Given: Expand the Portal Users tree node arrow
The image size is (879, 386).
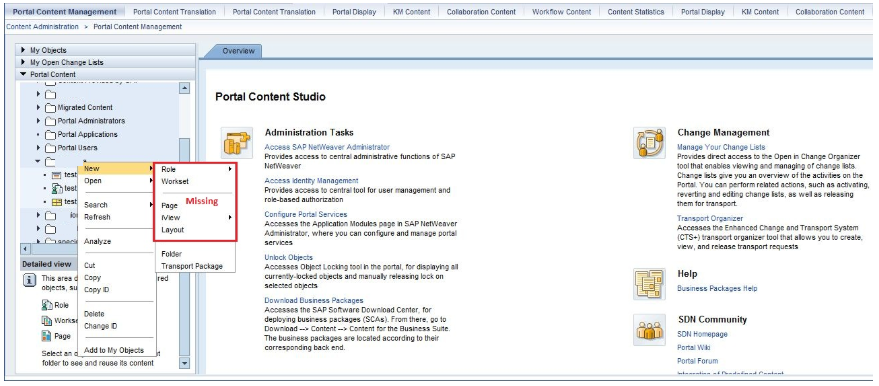Looking at the screenshot, I should click(38, 148).
